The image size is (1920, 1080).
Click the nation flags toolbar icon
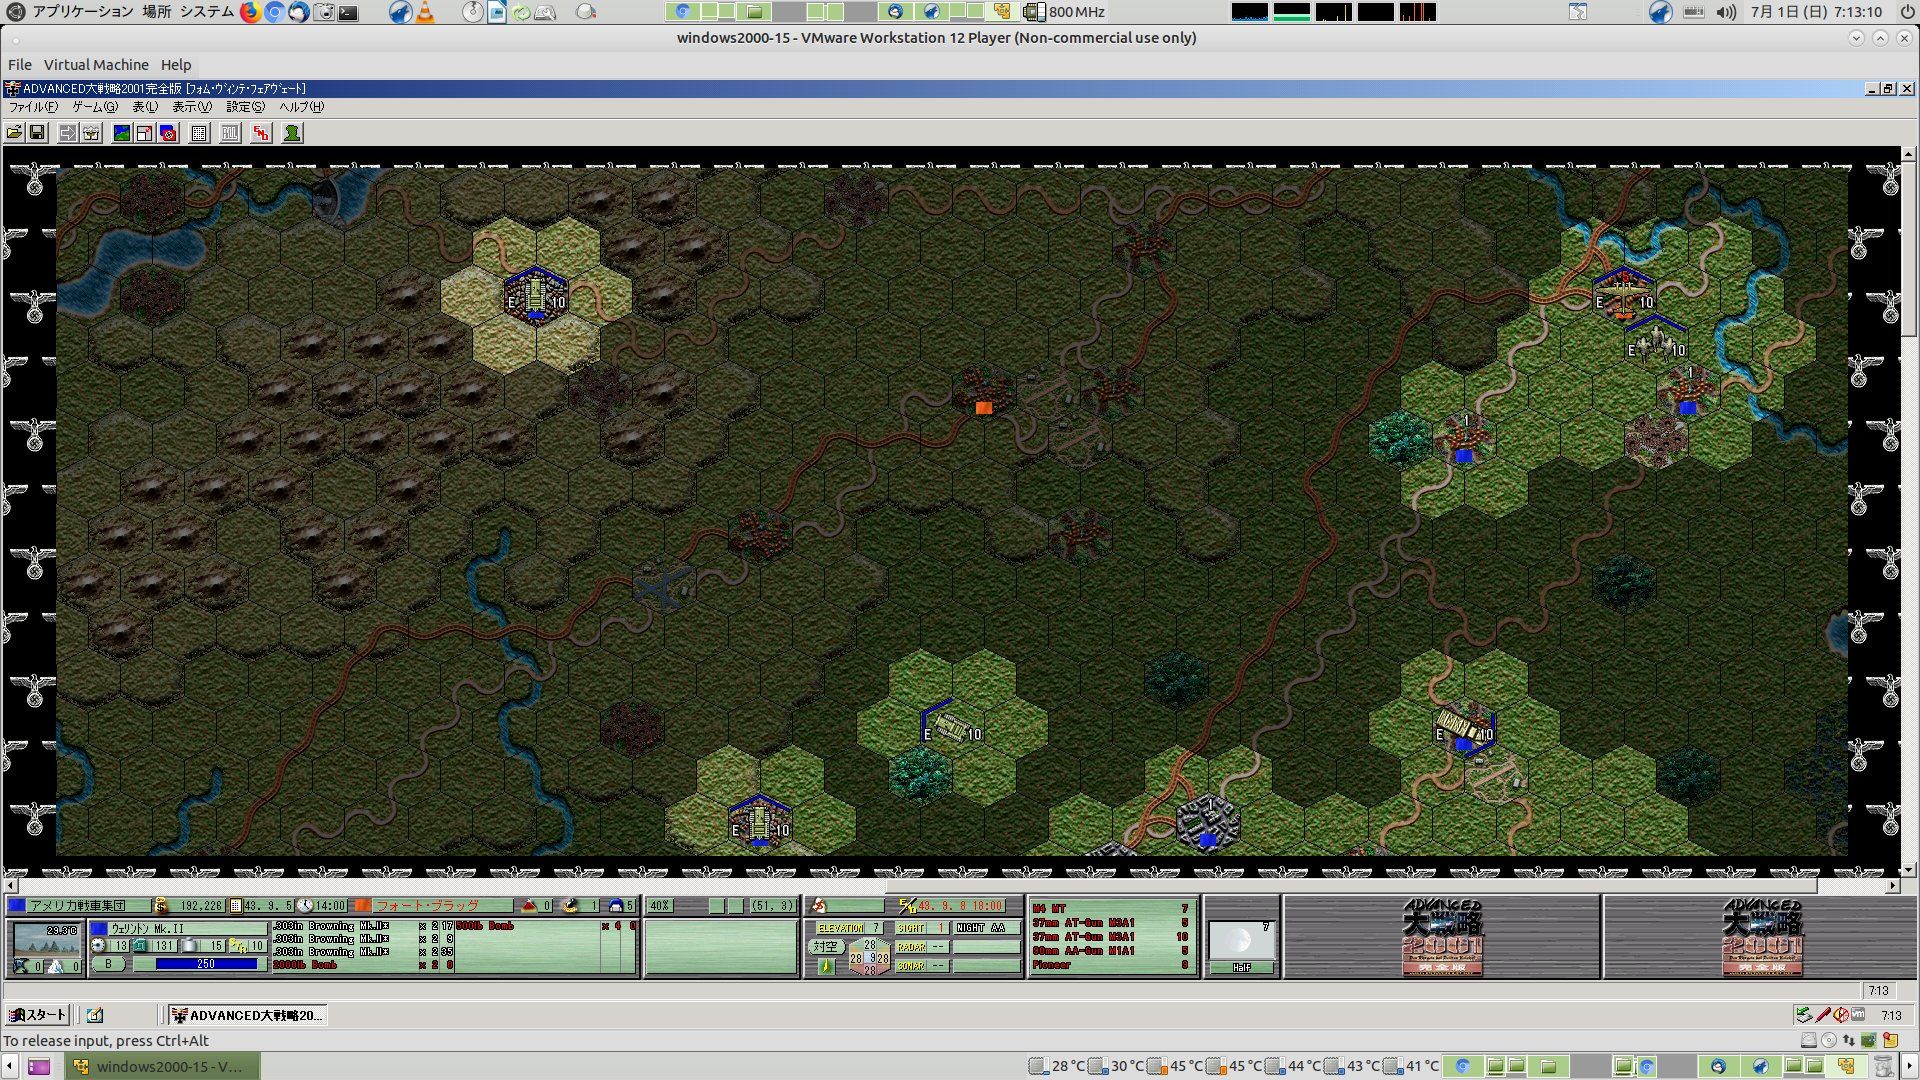pyautogui.click(x=168, y=133)
